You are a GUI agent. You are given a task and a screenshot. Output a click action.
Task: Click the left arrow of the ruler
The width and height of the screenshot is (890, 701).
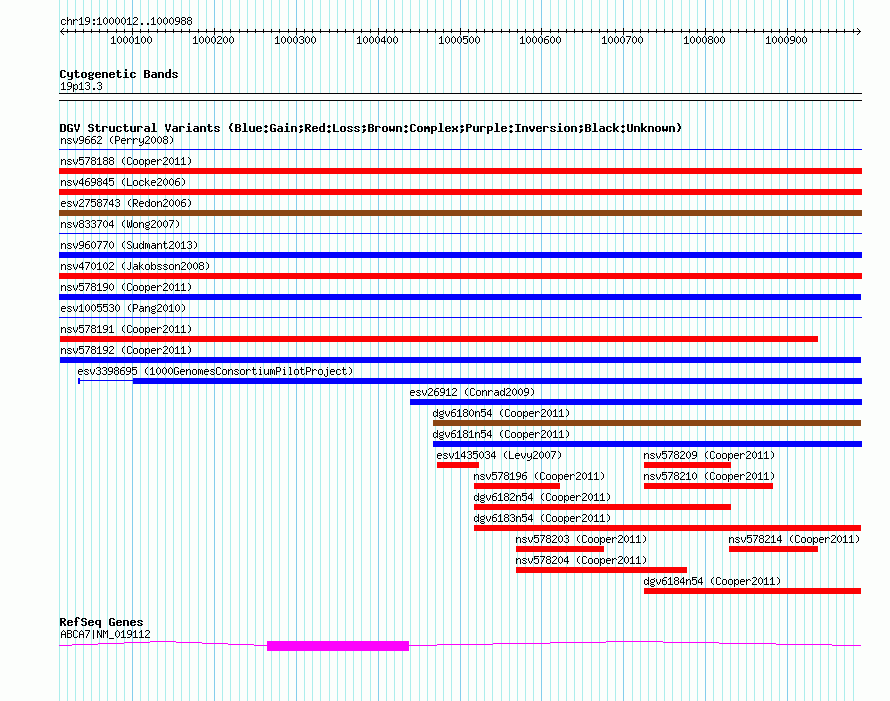62,31
